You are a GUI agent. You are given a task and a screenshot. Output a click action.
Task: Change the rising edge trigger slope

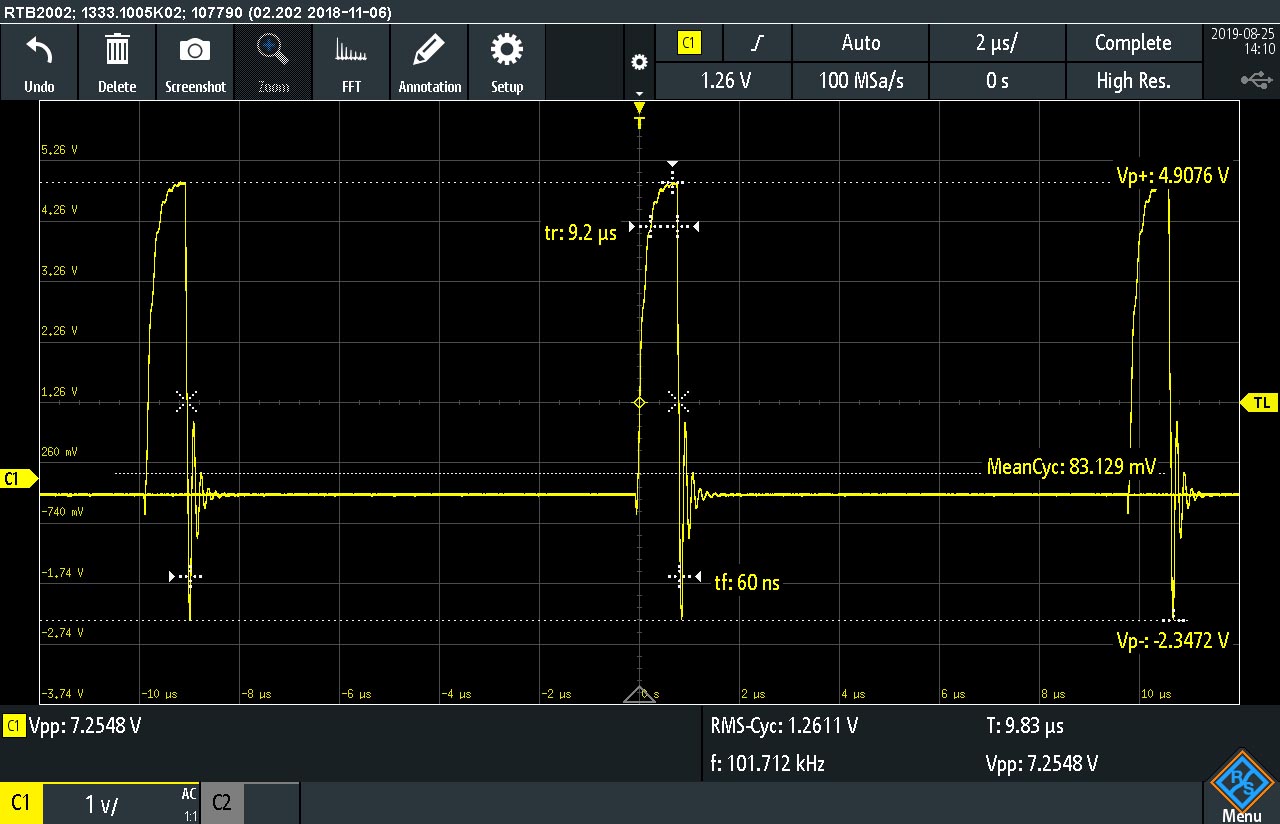(x=757, y=43)
